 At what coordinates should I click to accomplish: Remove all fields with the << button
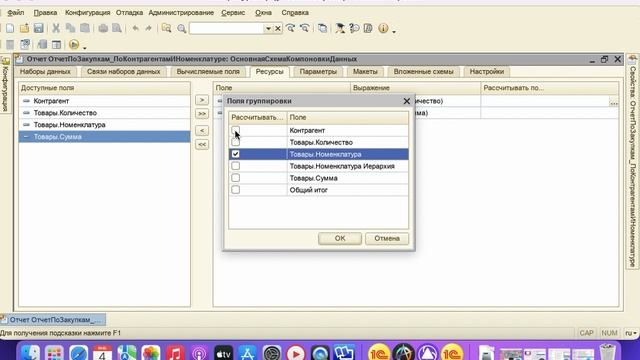pyautogui.click(x=202, y=144)
